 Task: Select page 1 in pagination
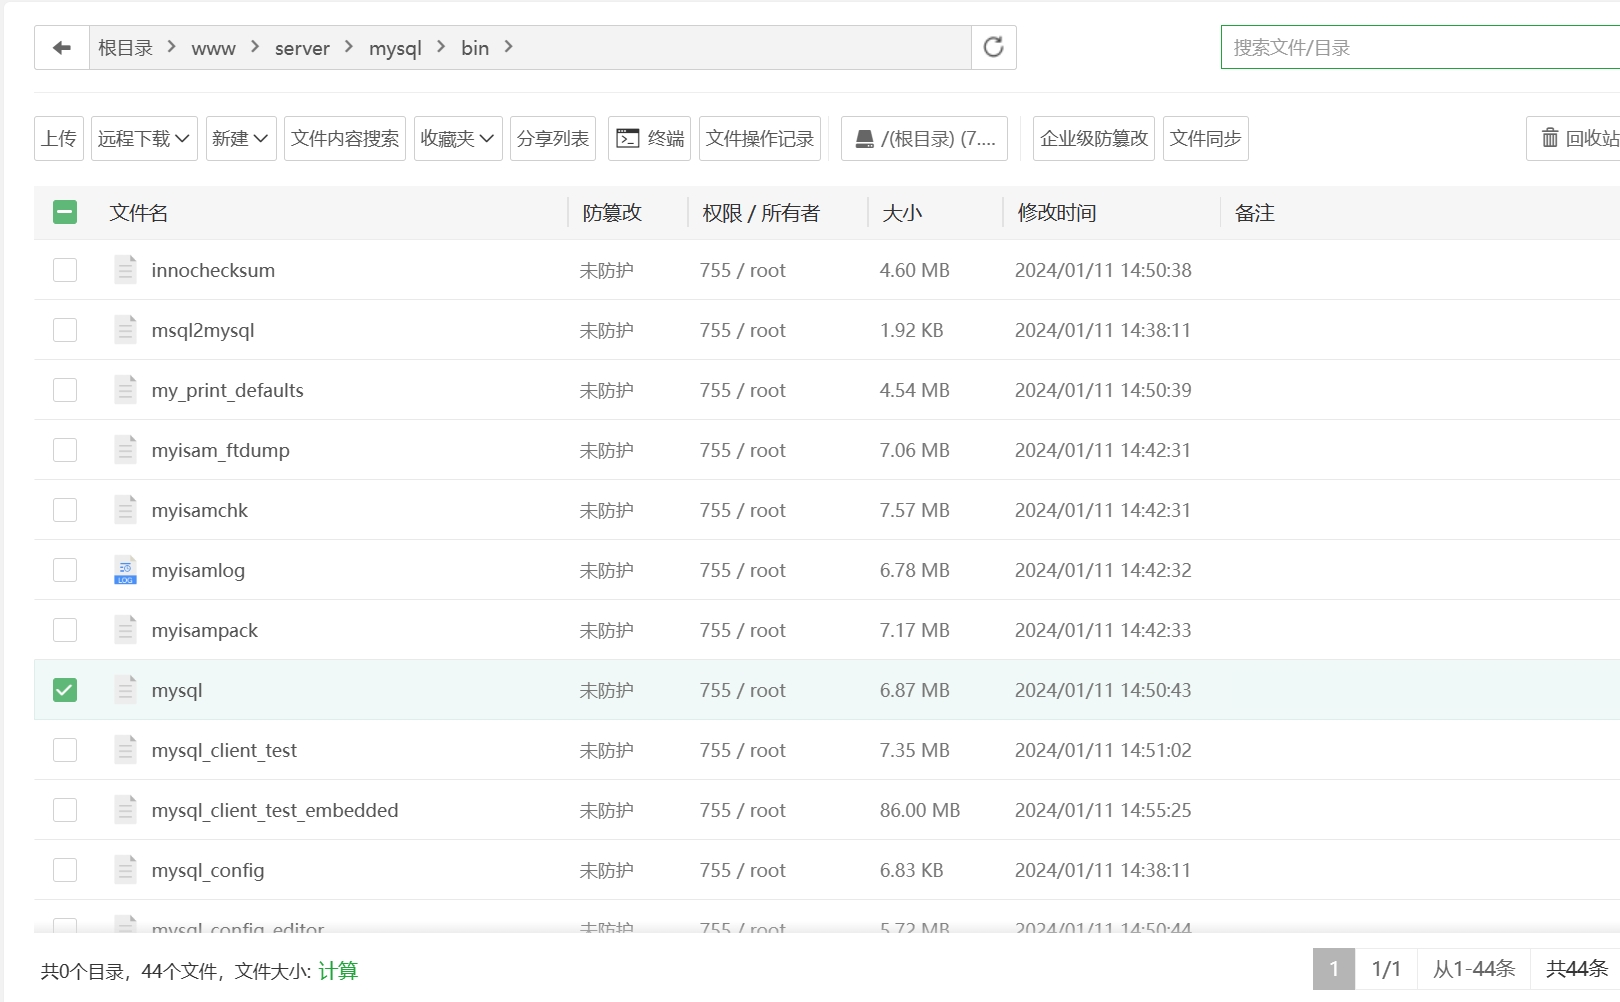coord(1334,969)
